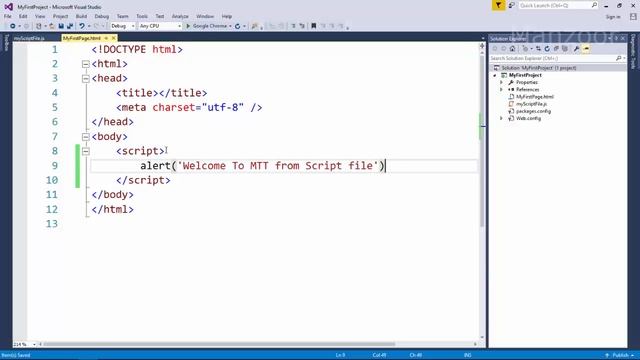Click the yellow notifications flag icon
640x360 pixels.
(x=498, y=5)
